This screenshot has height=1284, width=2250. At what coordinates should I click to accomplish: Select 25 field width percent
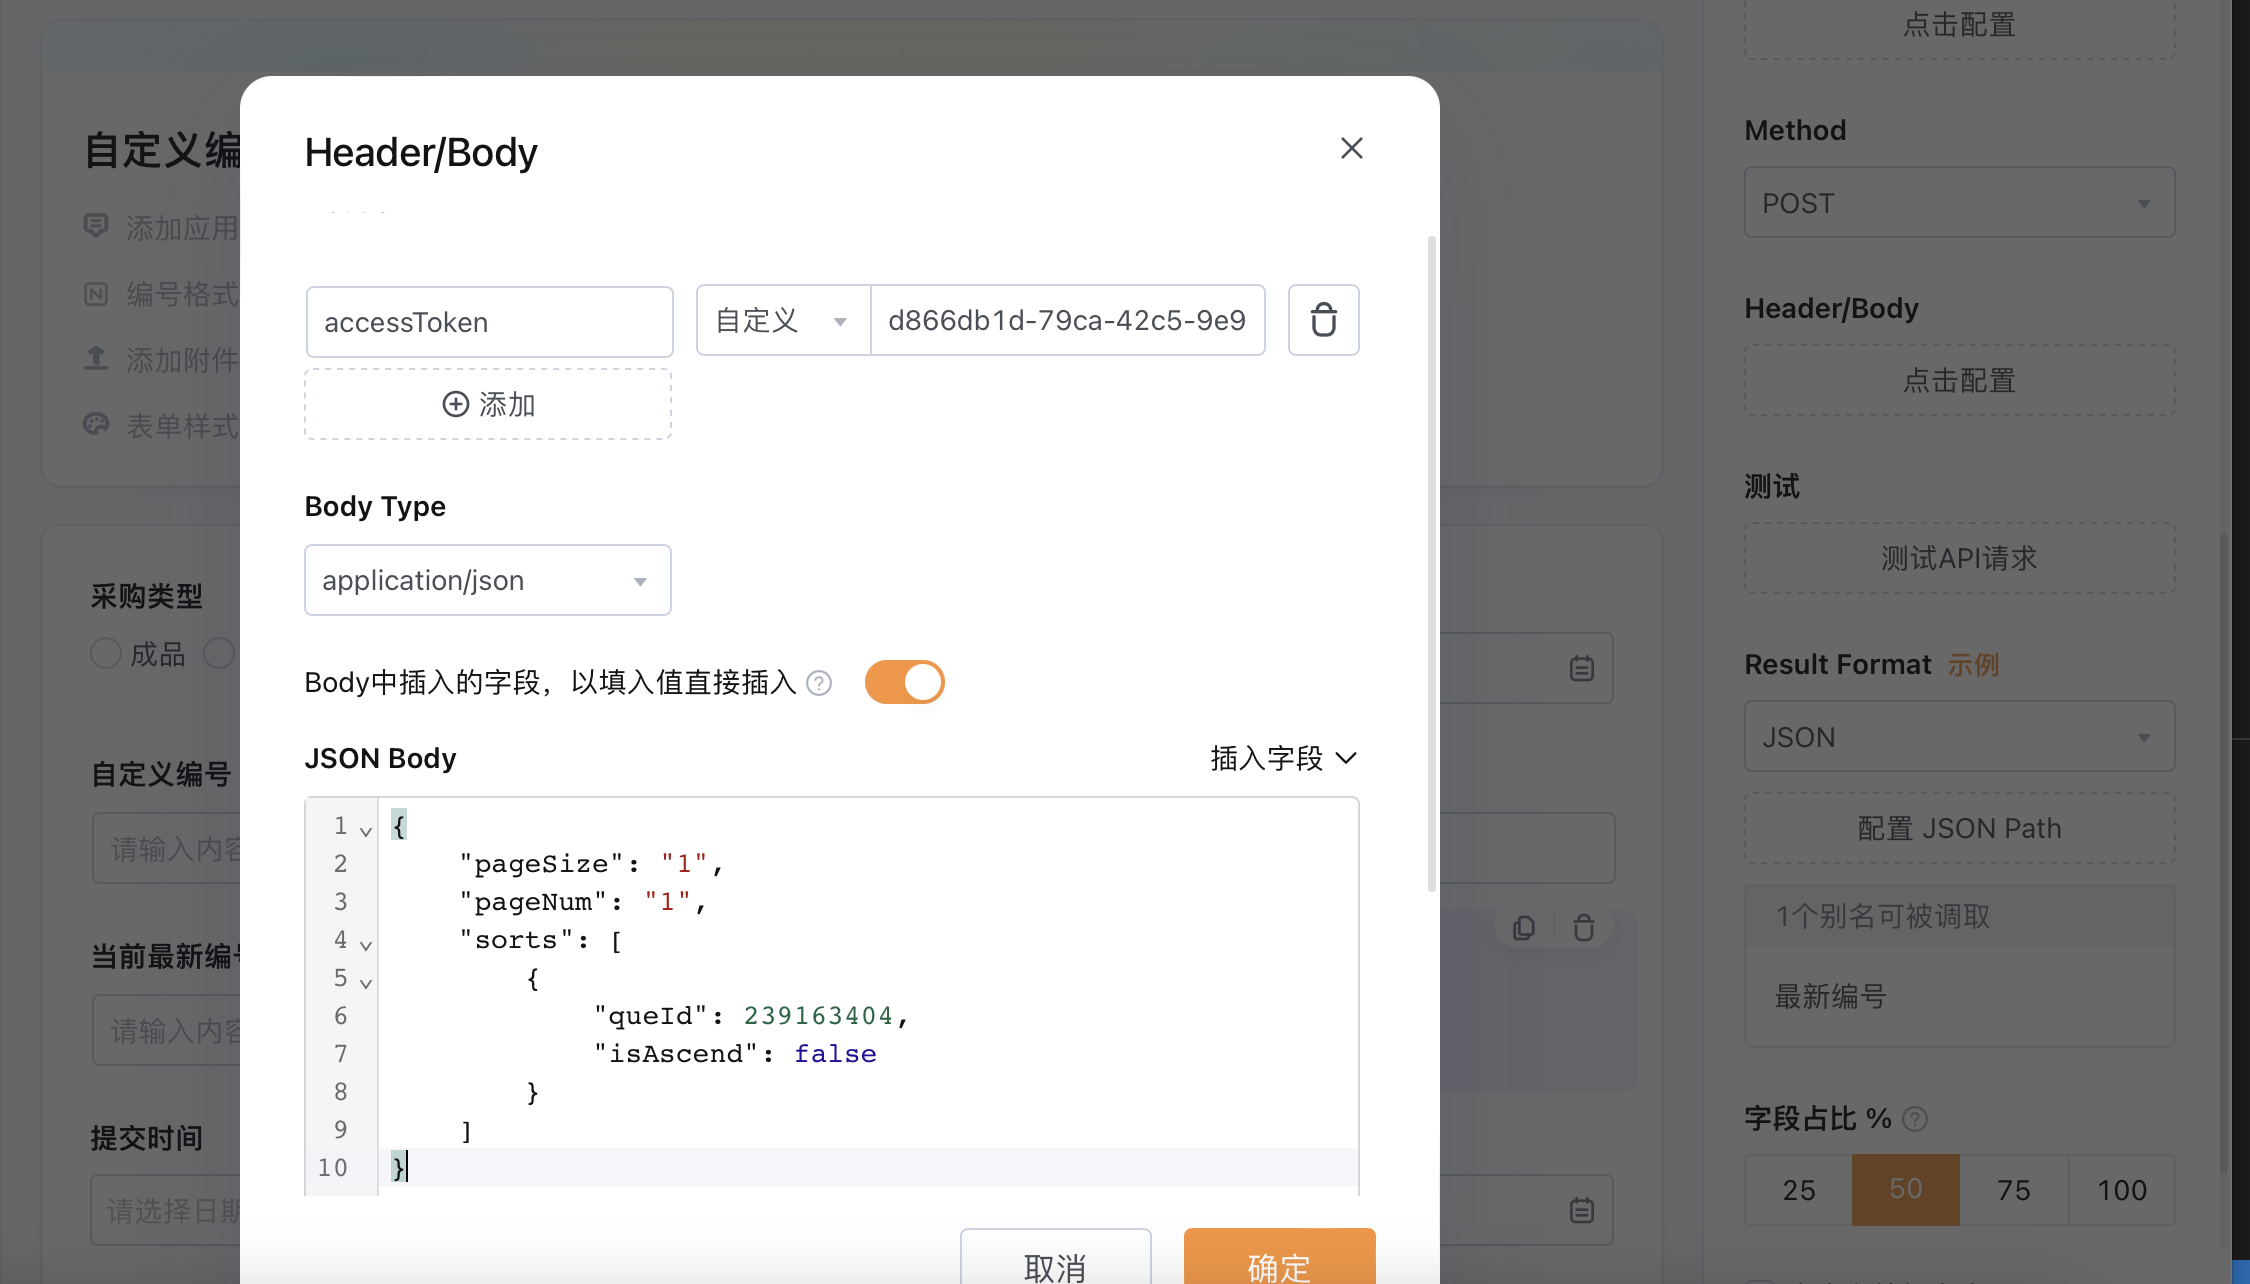(x=1798, y=1190)
